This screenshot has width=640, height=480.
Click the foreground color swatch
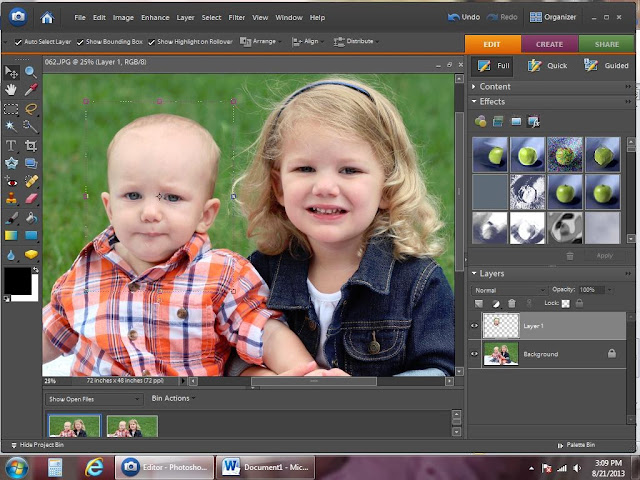[17, 281]
